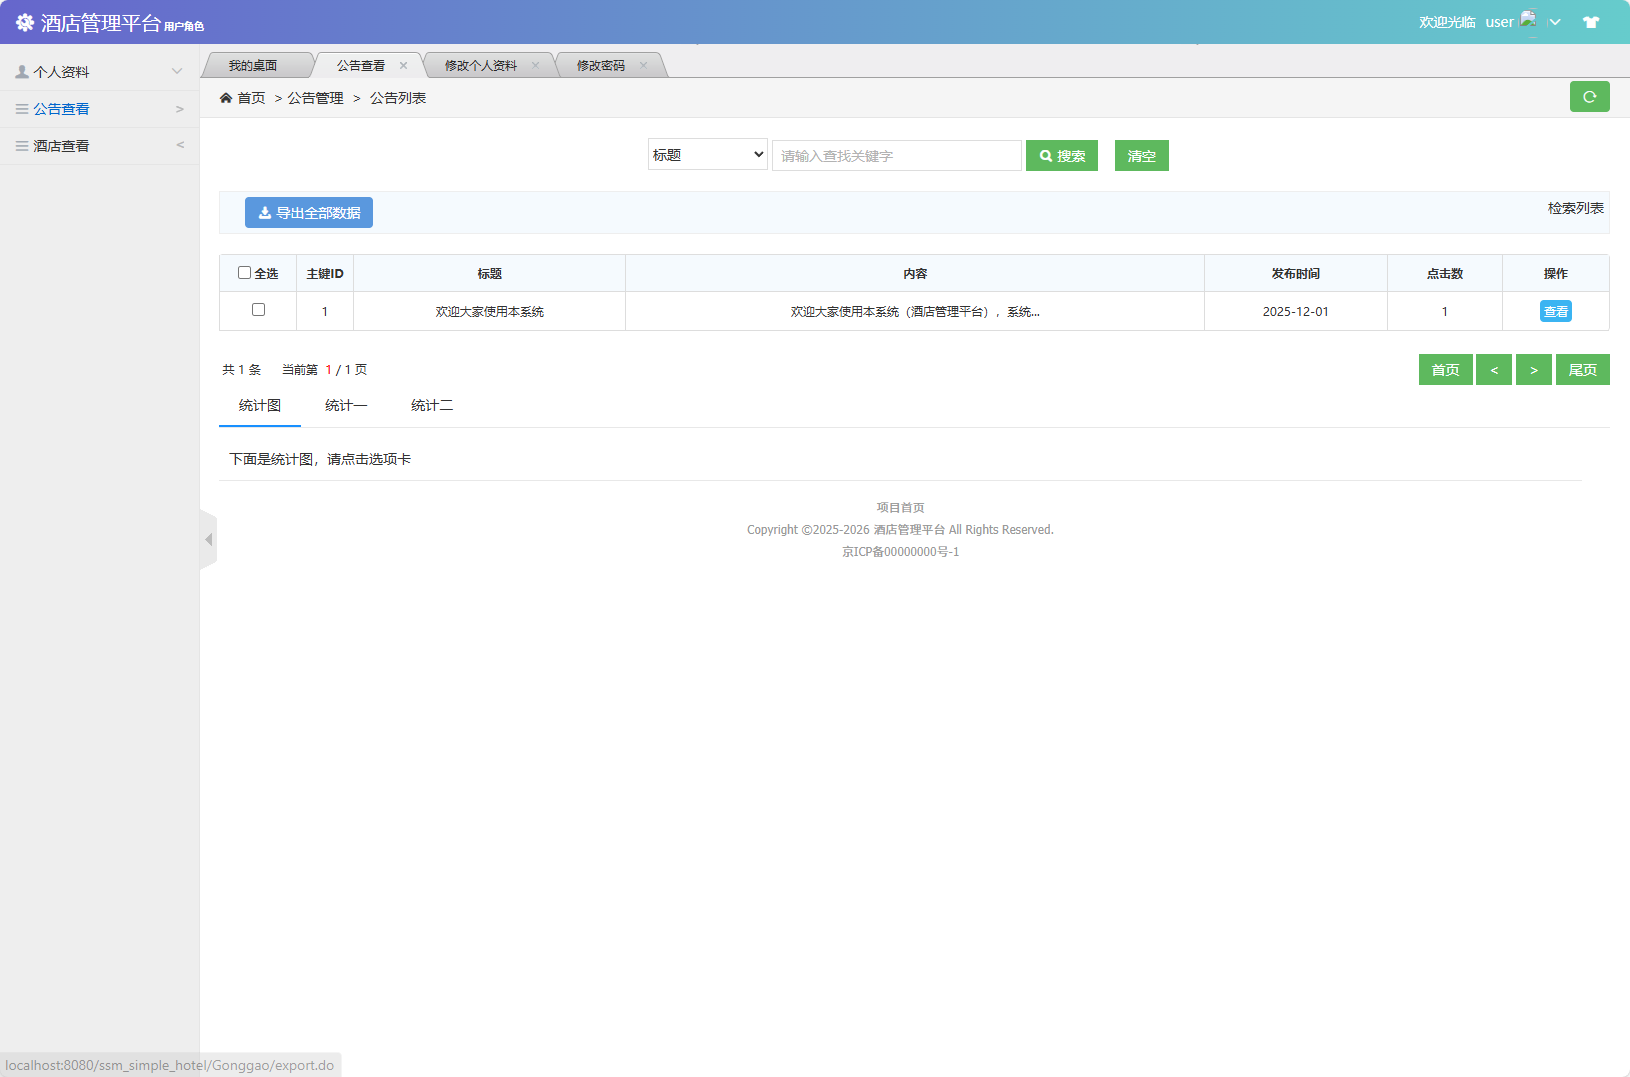Check the 全选 select-all checkbox
This screenshot has height=1077, width=1630.
[245, 271]
